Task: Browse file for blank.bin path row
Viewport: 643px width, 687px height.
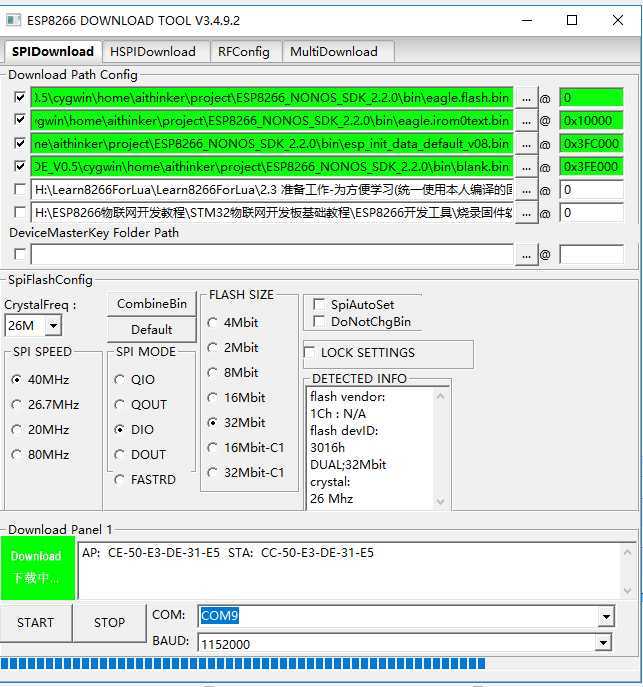Action: [x=526, y=167]
